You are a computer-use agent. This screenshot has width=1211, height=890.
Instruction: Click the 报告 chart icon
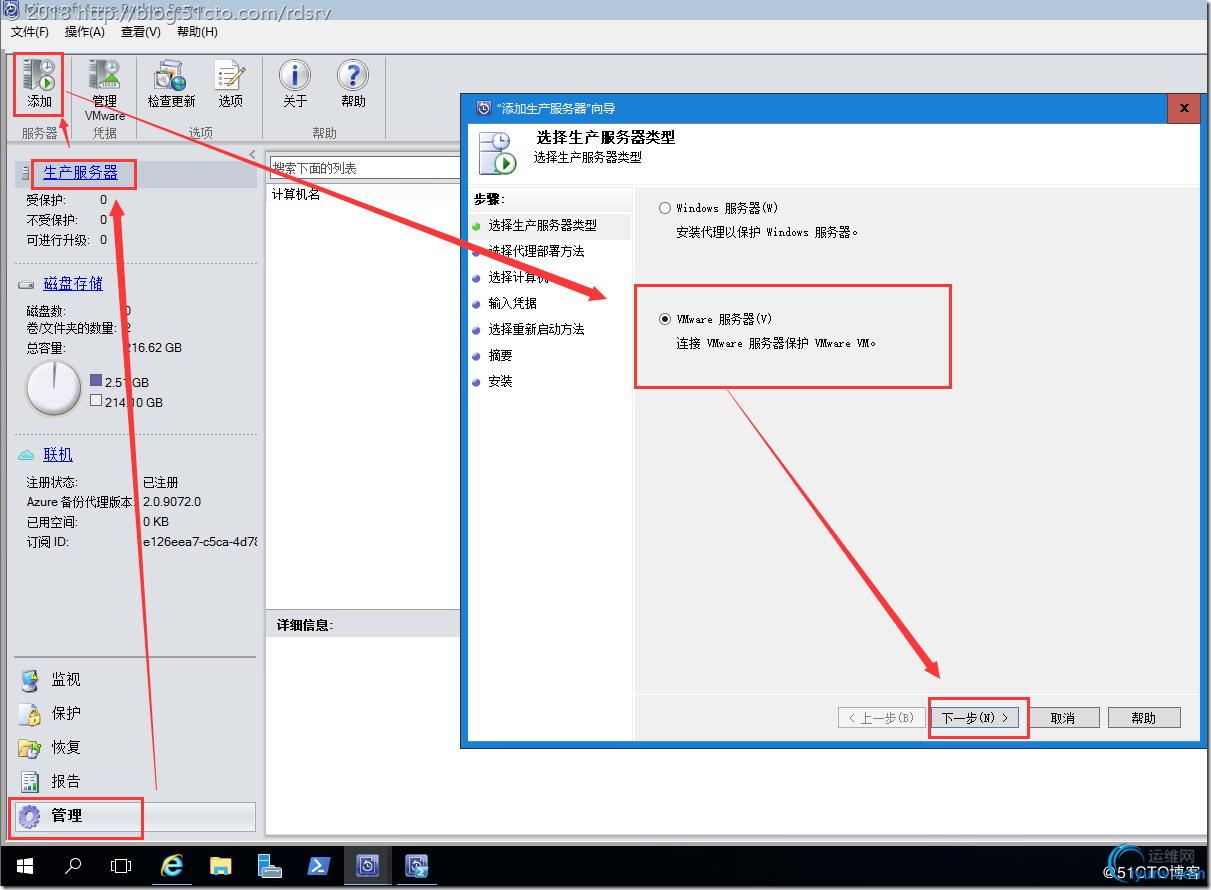(x=30, y=783)
